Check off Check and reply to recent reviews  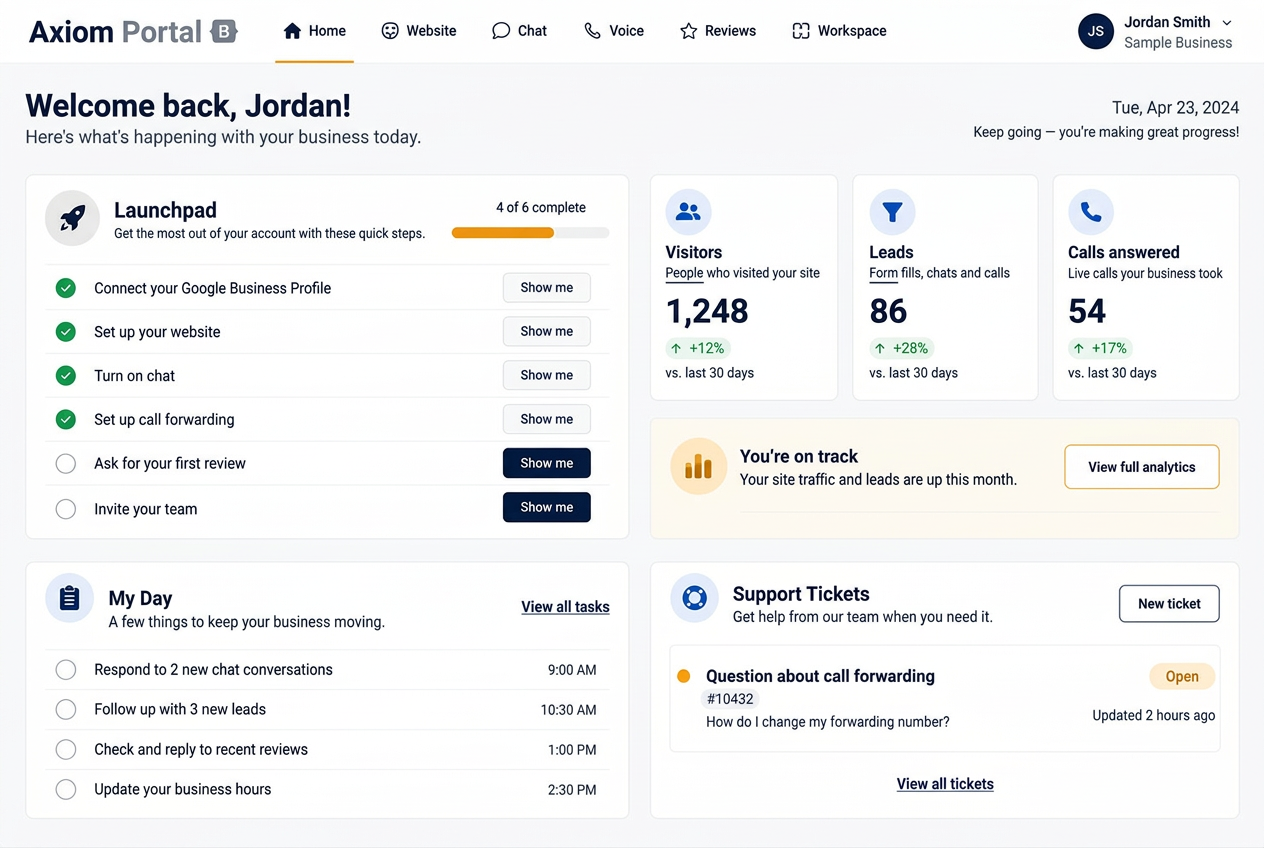point(66,750)
